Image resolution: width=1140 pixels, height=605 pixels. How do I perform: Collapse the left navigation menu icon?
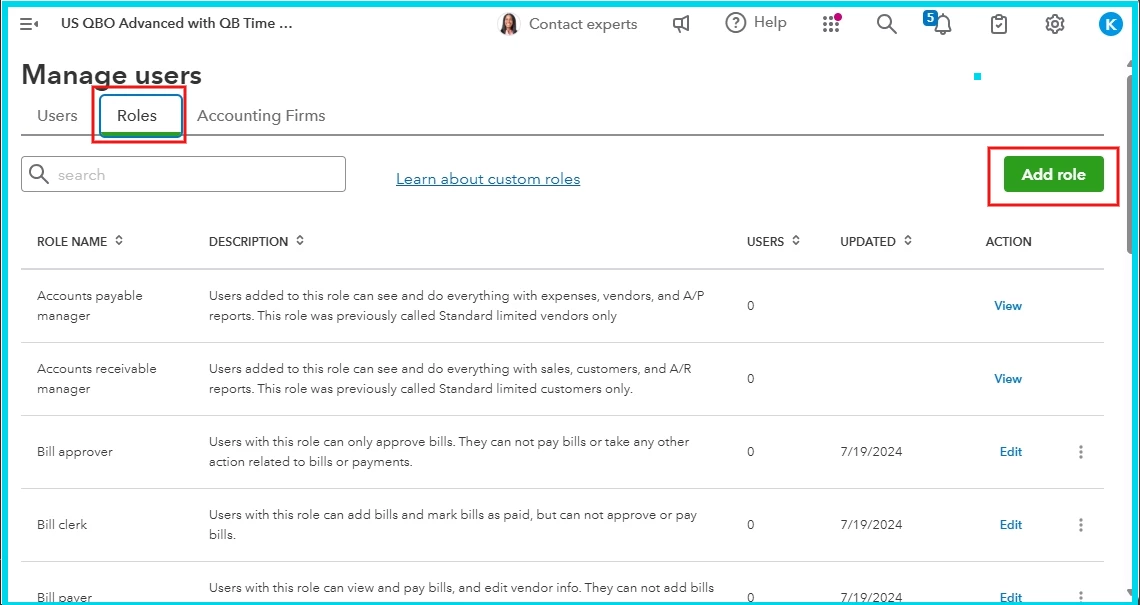coord(29,24)
